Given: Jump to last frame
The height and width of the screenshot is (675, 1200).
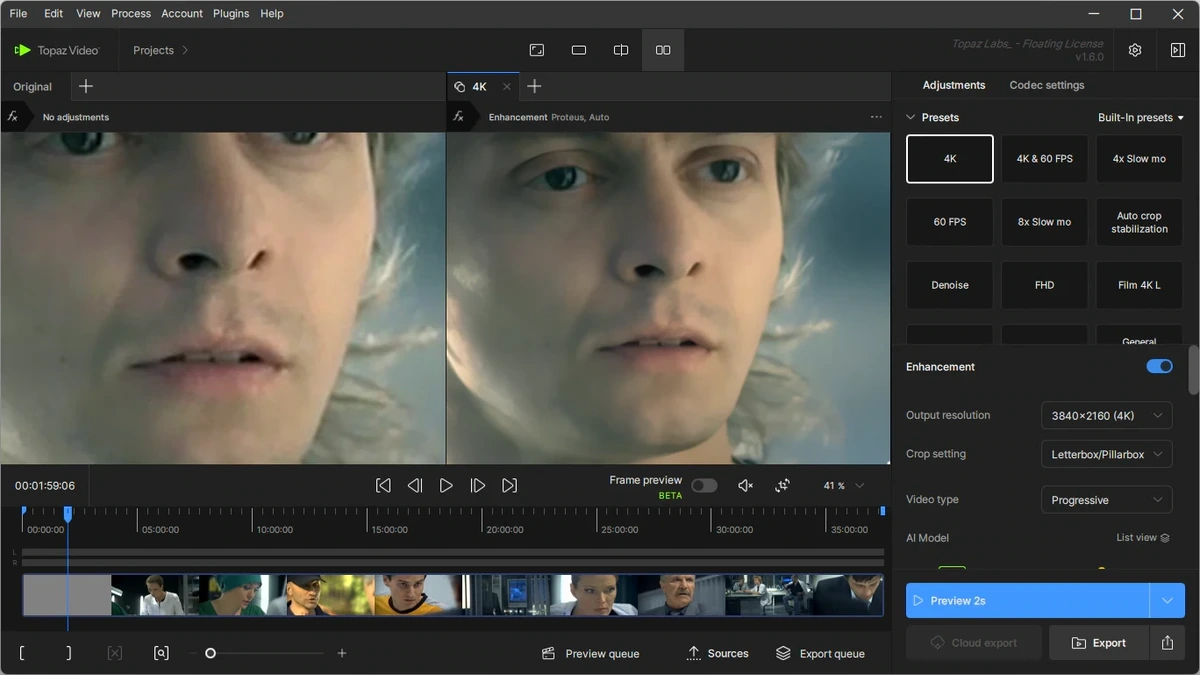Looking at the screenshot, I should [x=510, y=485].
